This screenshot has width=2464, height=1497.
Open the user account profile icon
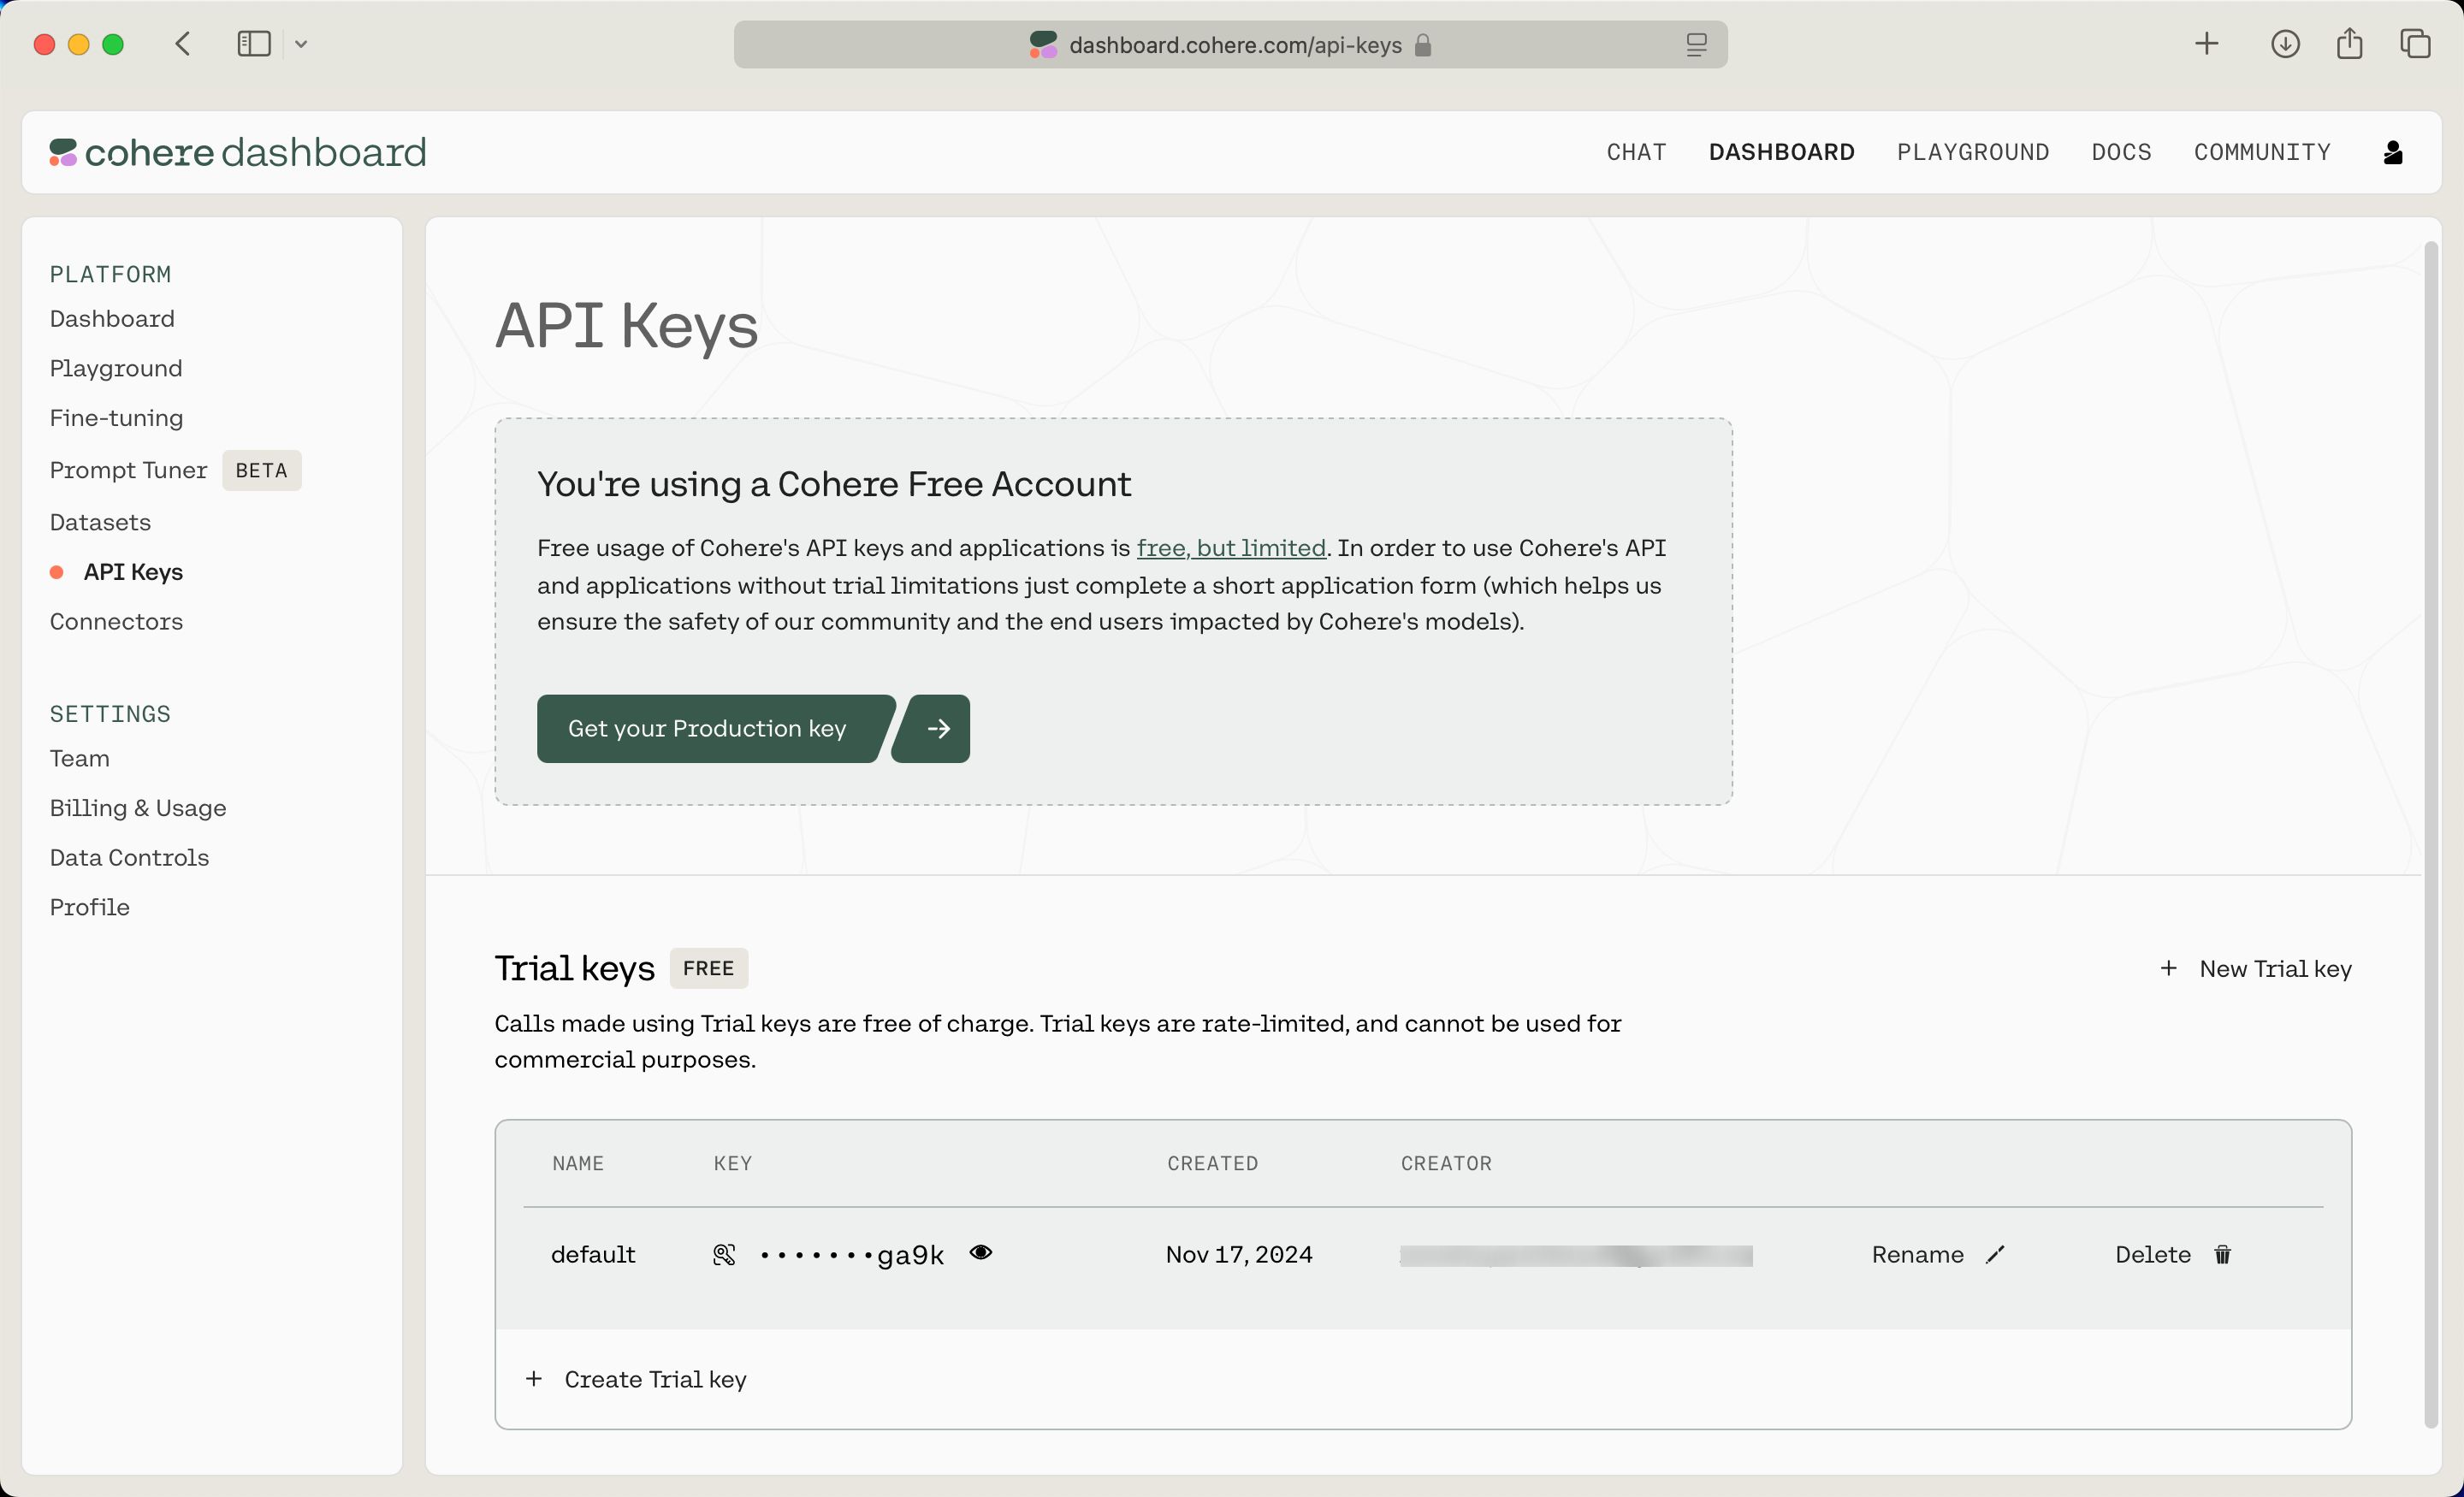coord(2392,152)
